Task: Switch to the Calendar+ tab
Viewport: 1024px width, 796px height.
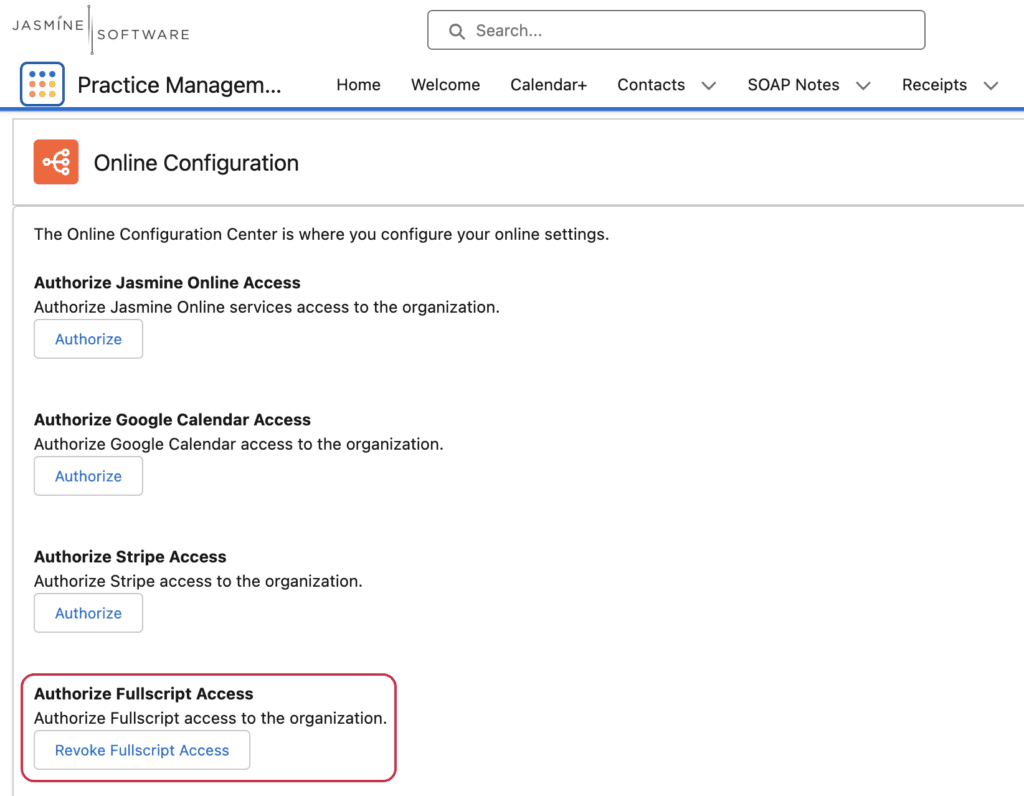Action: 549,85
